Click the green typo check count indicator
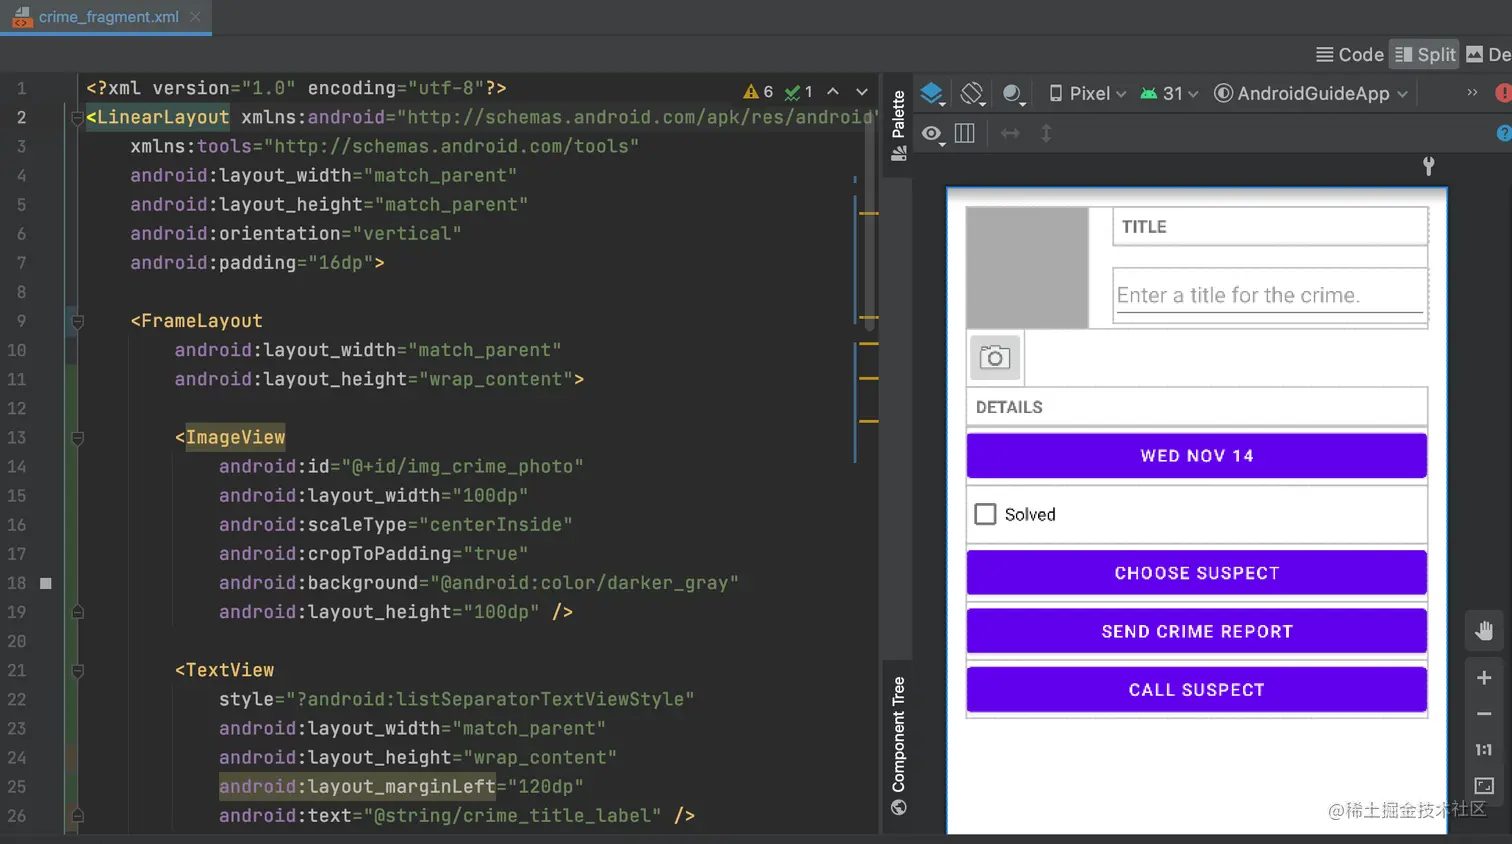 (798, 91)
